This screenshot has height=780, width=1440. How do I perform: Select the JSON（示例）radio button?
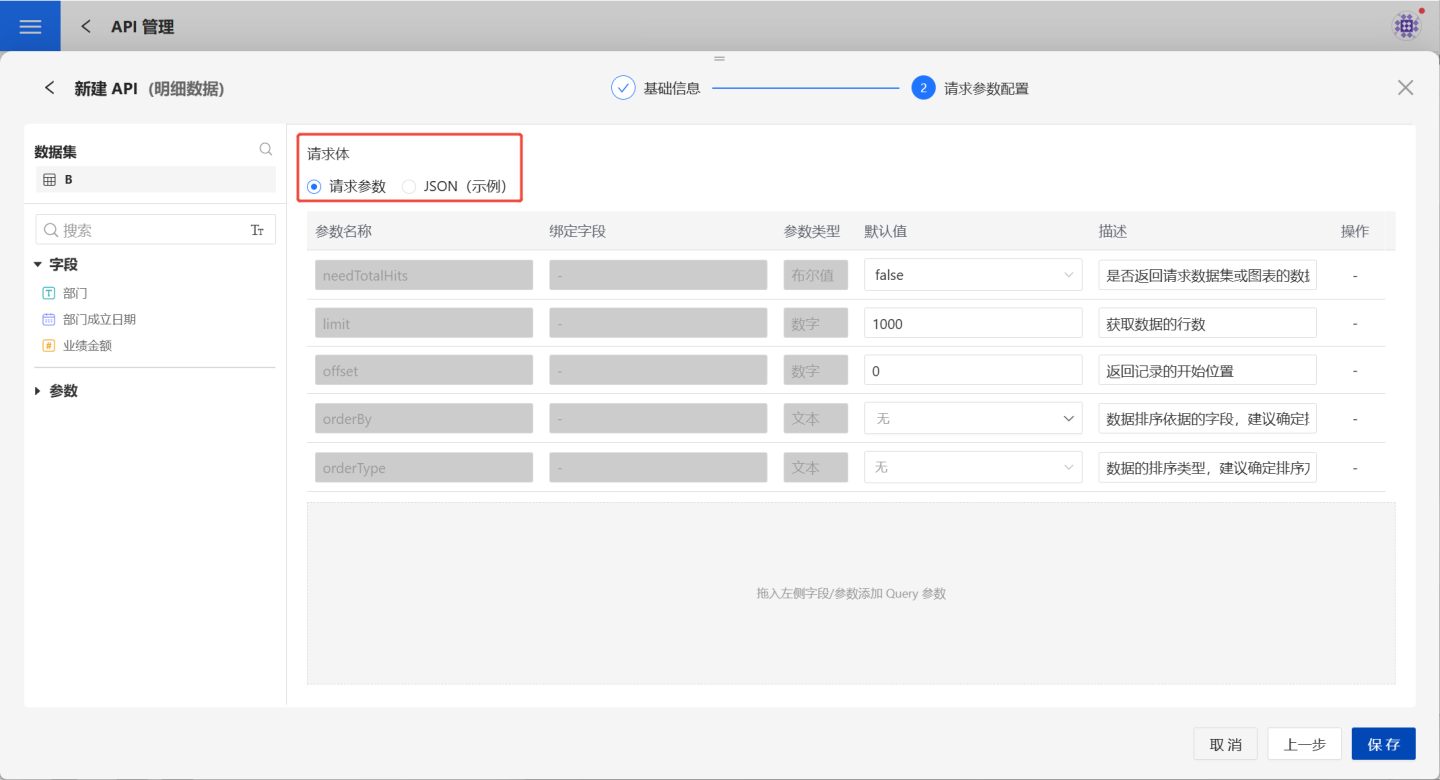click(x=408, y=186)
